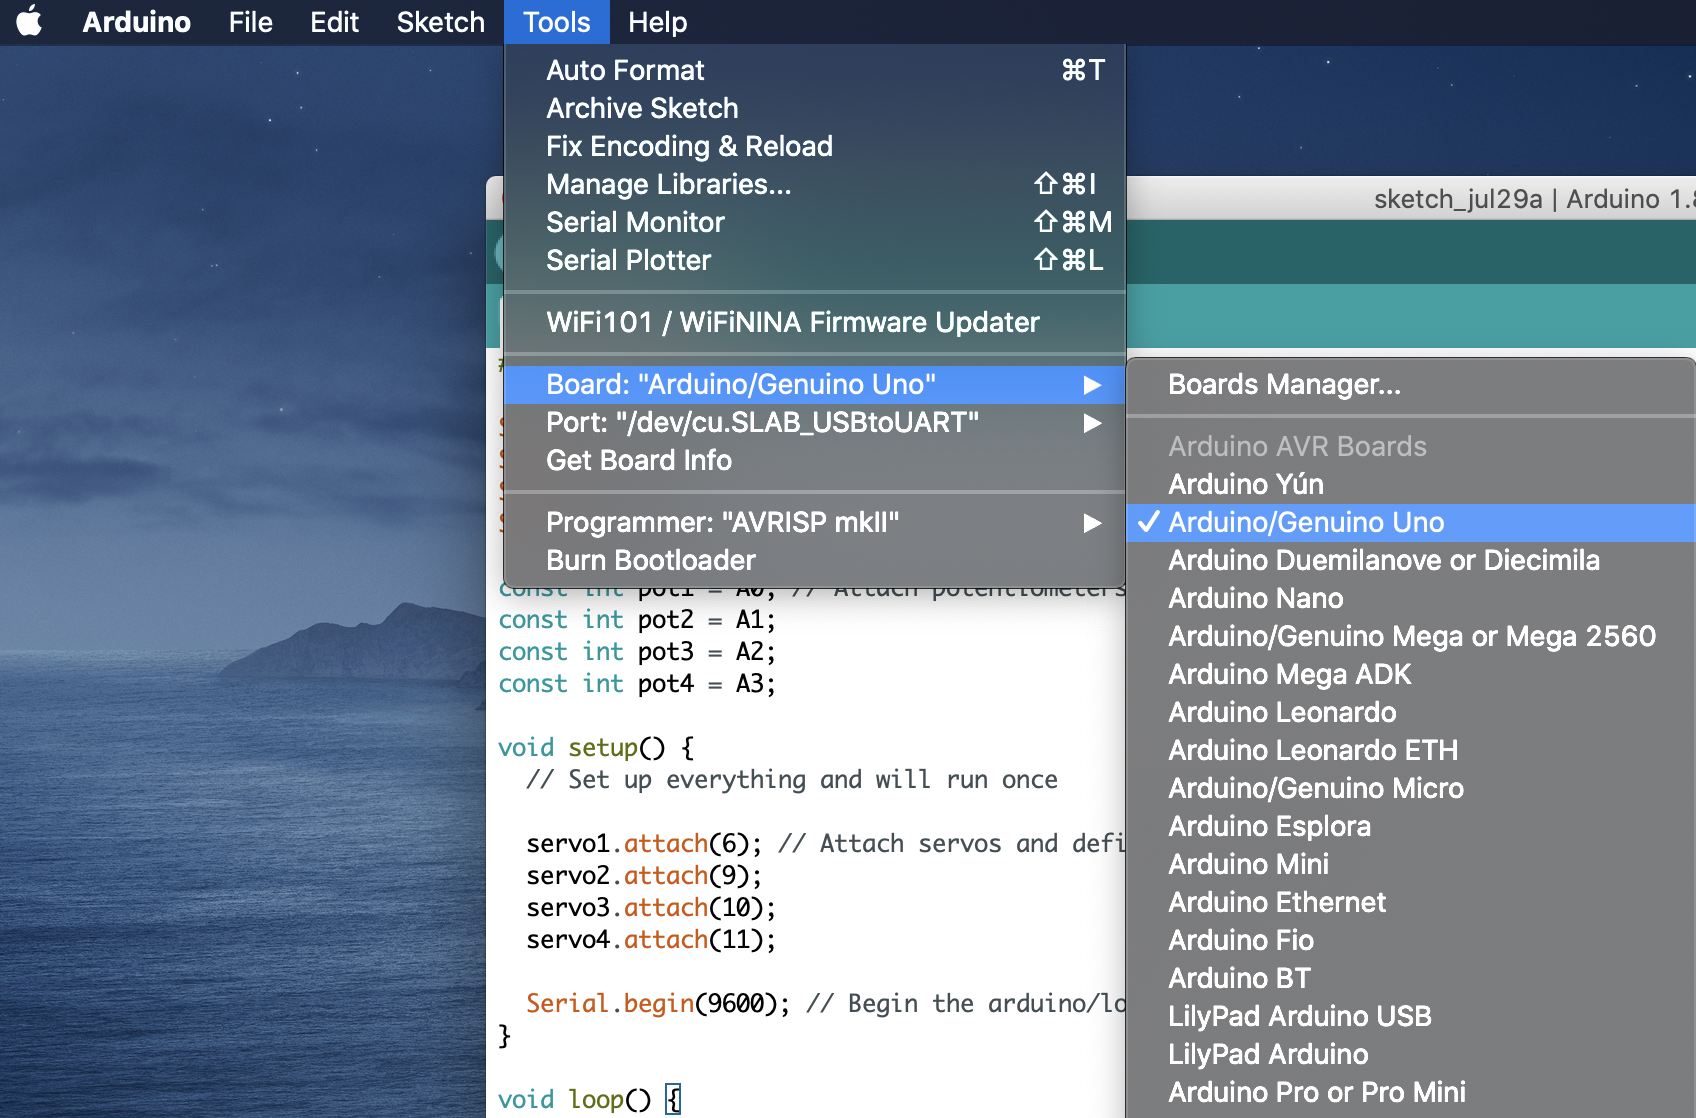Click Auto Format in Tools menu
The height and width of the screenshot is (1118, 1696).
[x=625, y=70]
